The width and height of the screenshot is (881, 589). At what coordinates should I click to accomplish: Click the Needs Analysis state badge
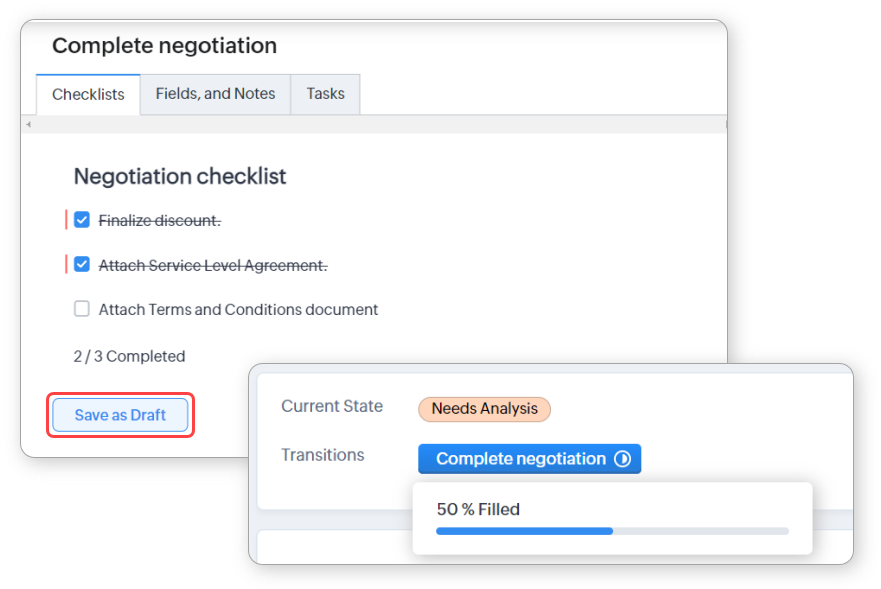(484, 408)
